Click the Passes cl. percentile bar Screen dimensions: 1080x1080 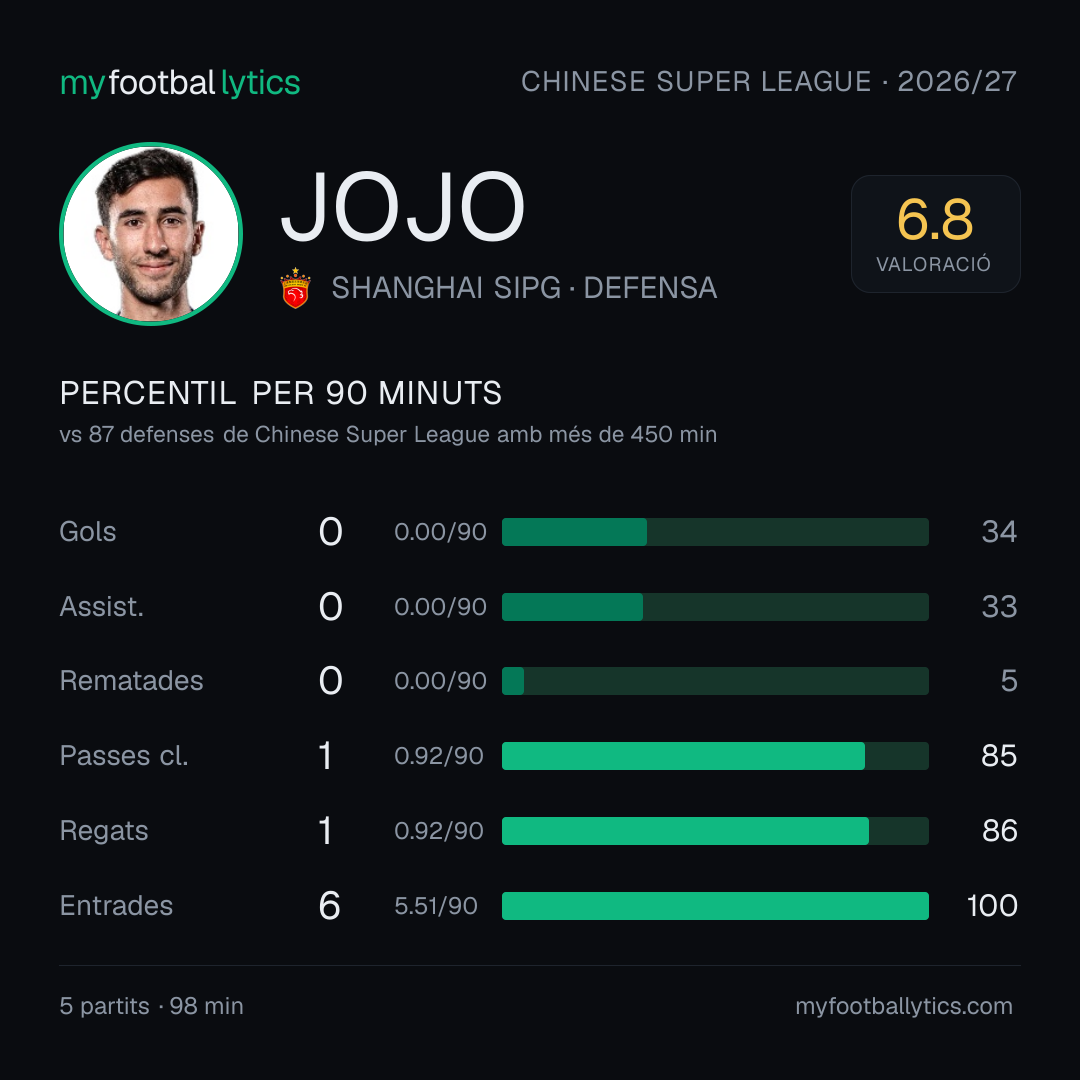[715, 756]
